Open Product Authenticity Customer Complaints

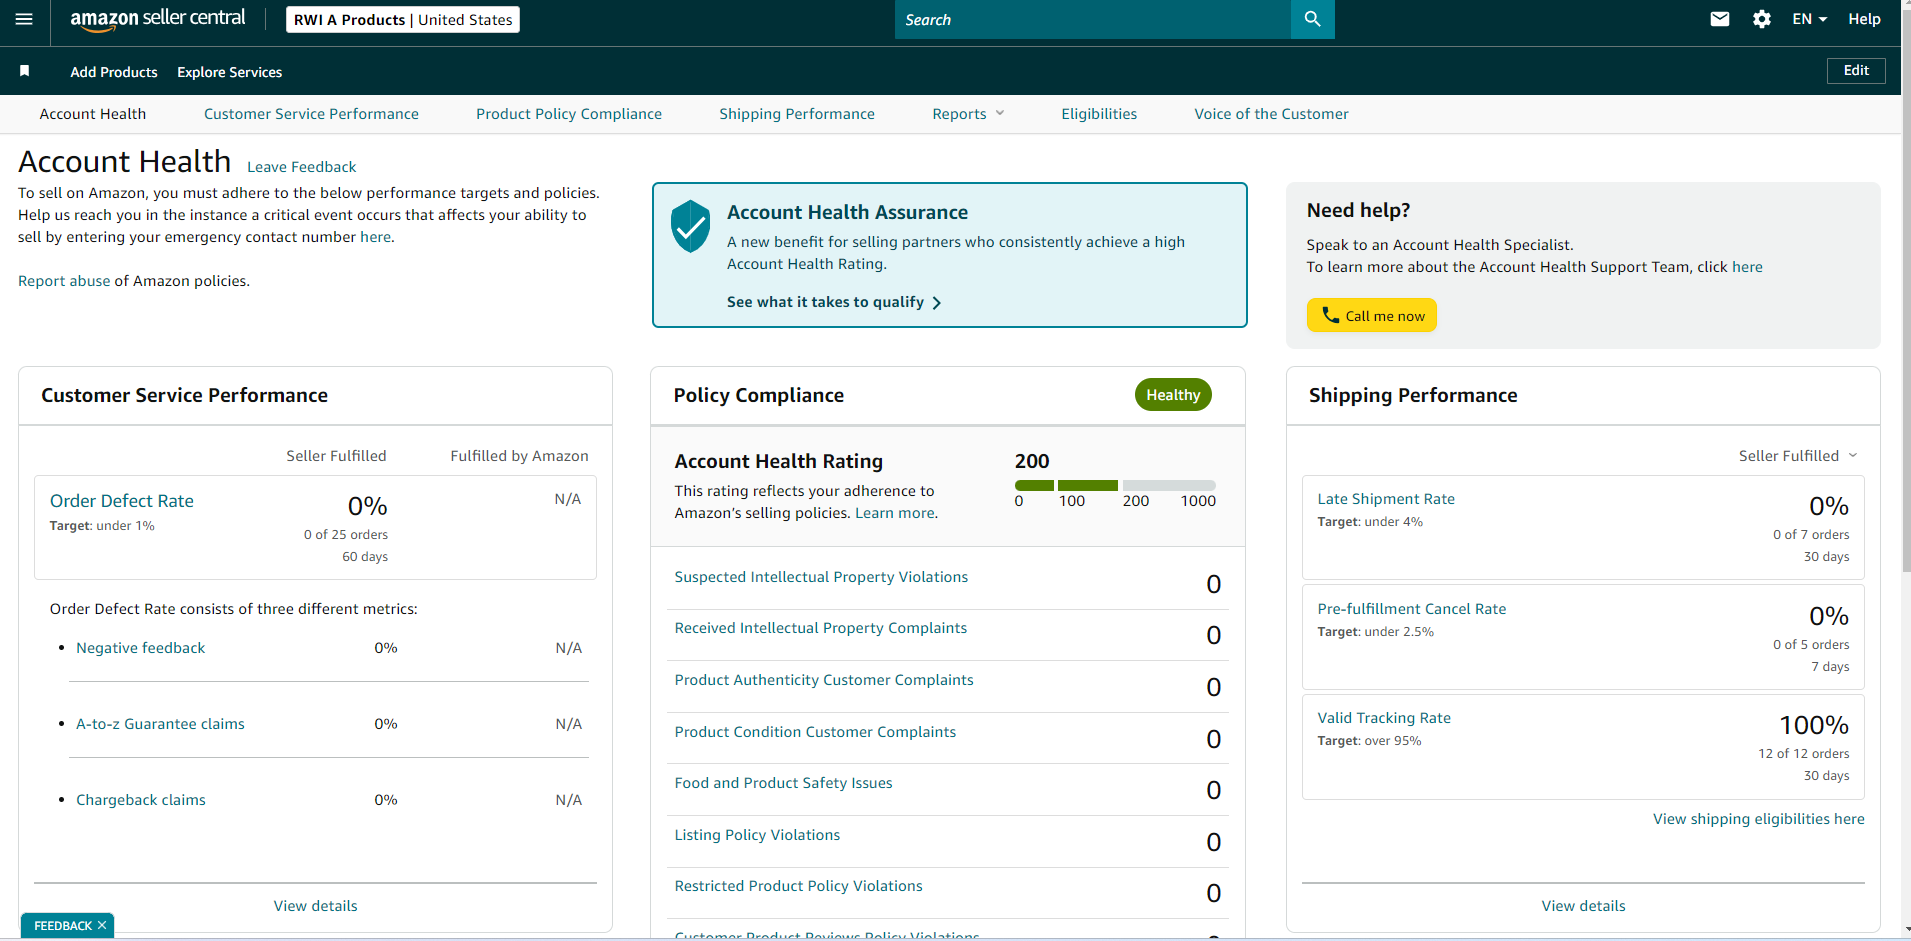pos(824,680)
